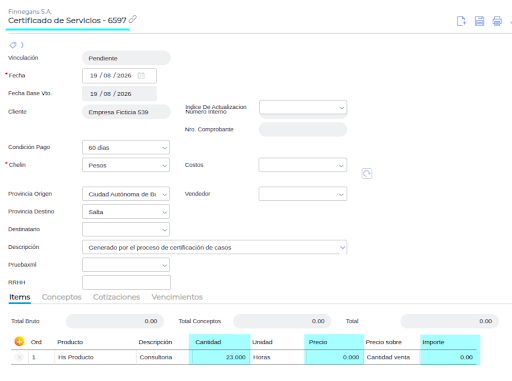Click the Nro. Comprobante field

coord(303,129)
